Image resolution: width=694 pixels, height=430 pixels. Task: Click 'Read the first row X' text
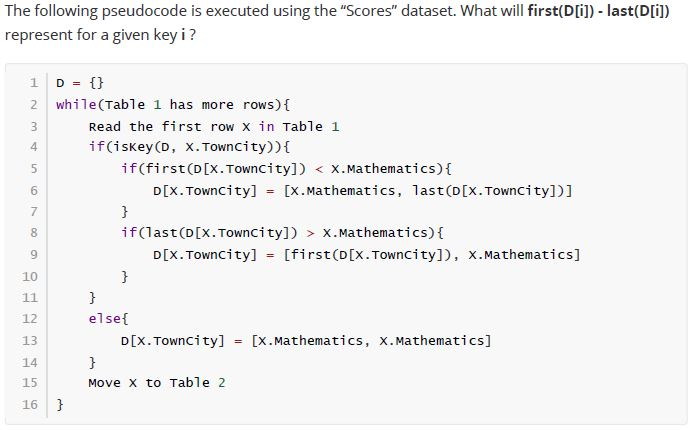(x=170, y=127)
